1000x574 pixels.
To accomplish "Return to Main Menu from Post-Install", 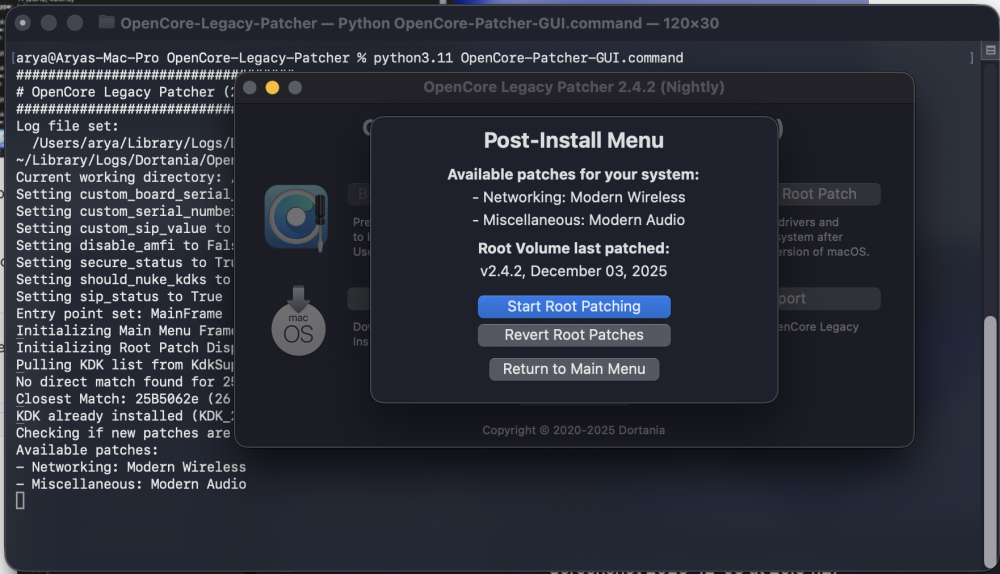I will pyautogui.click(x=574, y=369).
